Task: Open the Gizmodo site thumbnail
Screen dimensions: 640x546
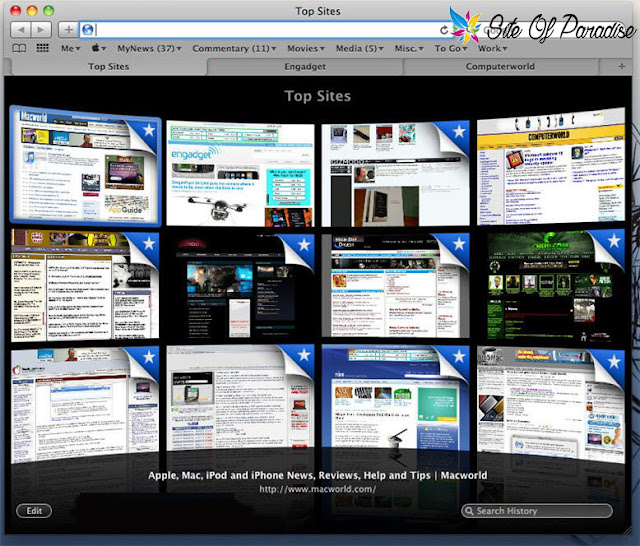Action: click(396, 174)
